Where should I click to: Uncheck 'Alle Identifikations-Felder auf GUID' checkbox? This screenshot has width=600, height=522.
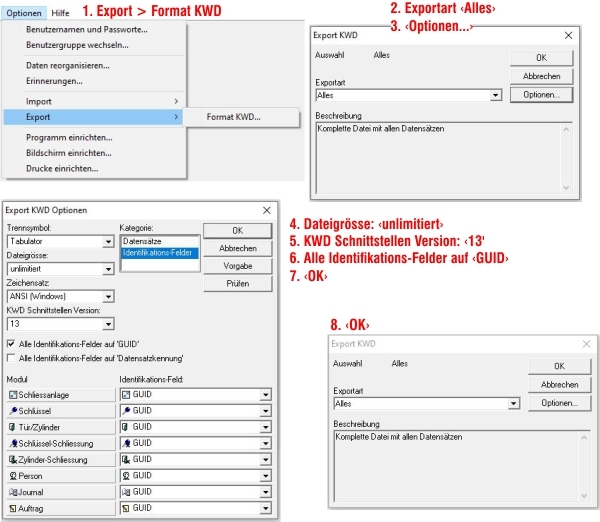coord(11,343)
